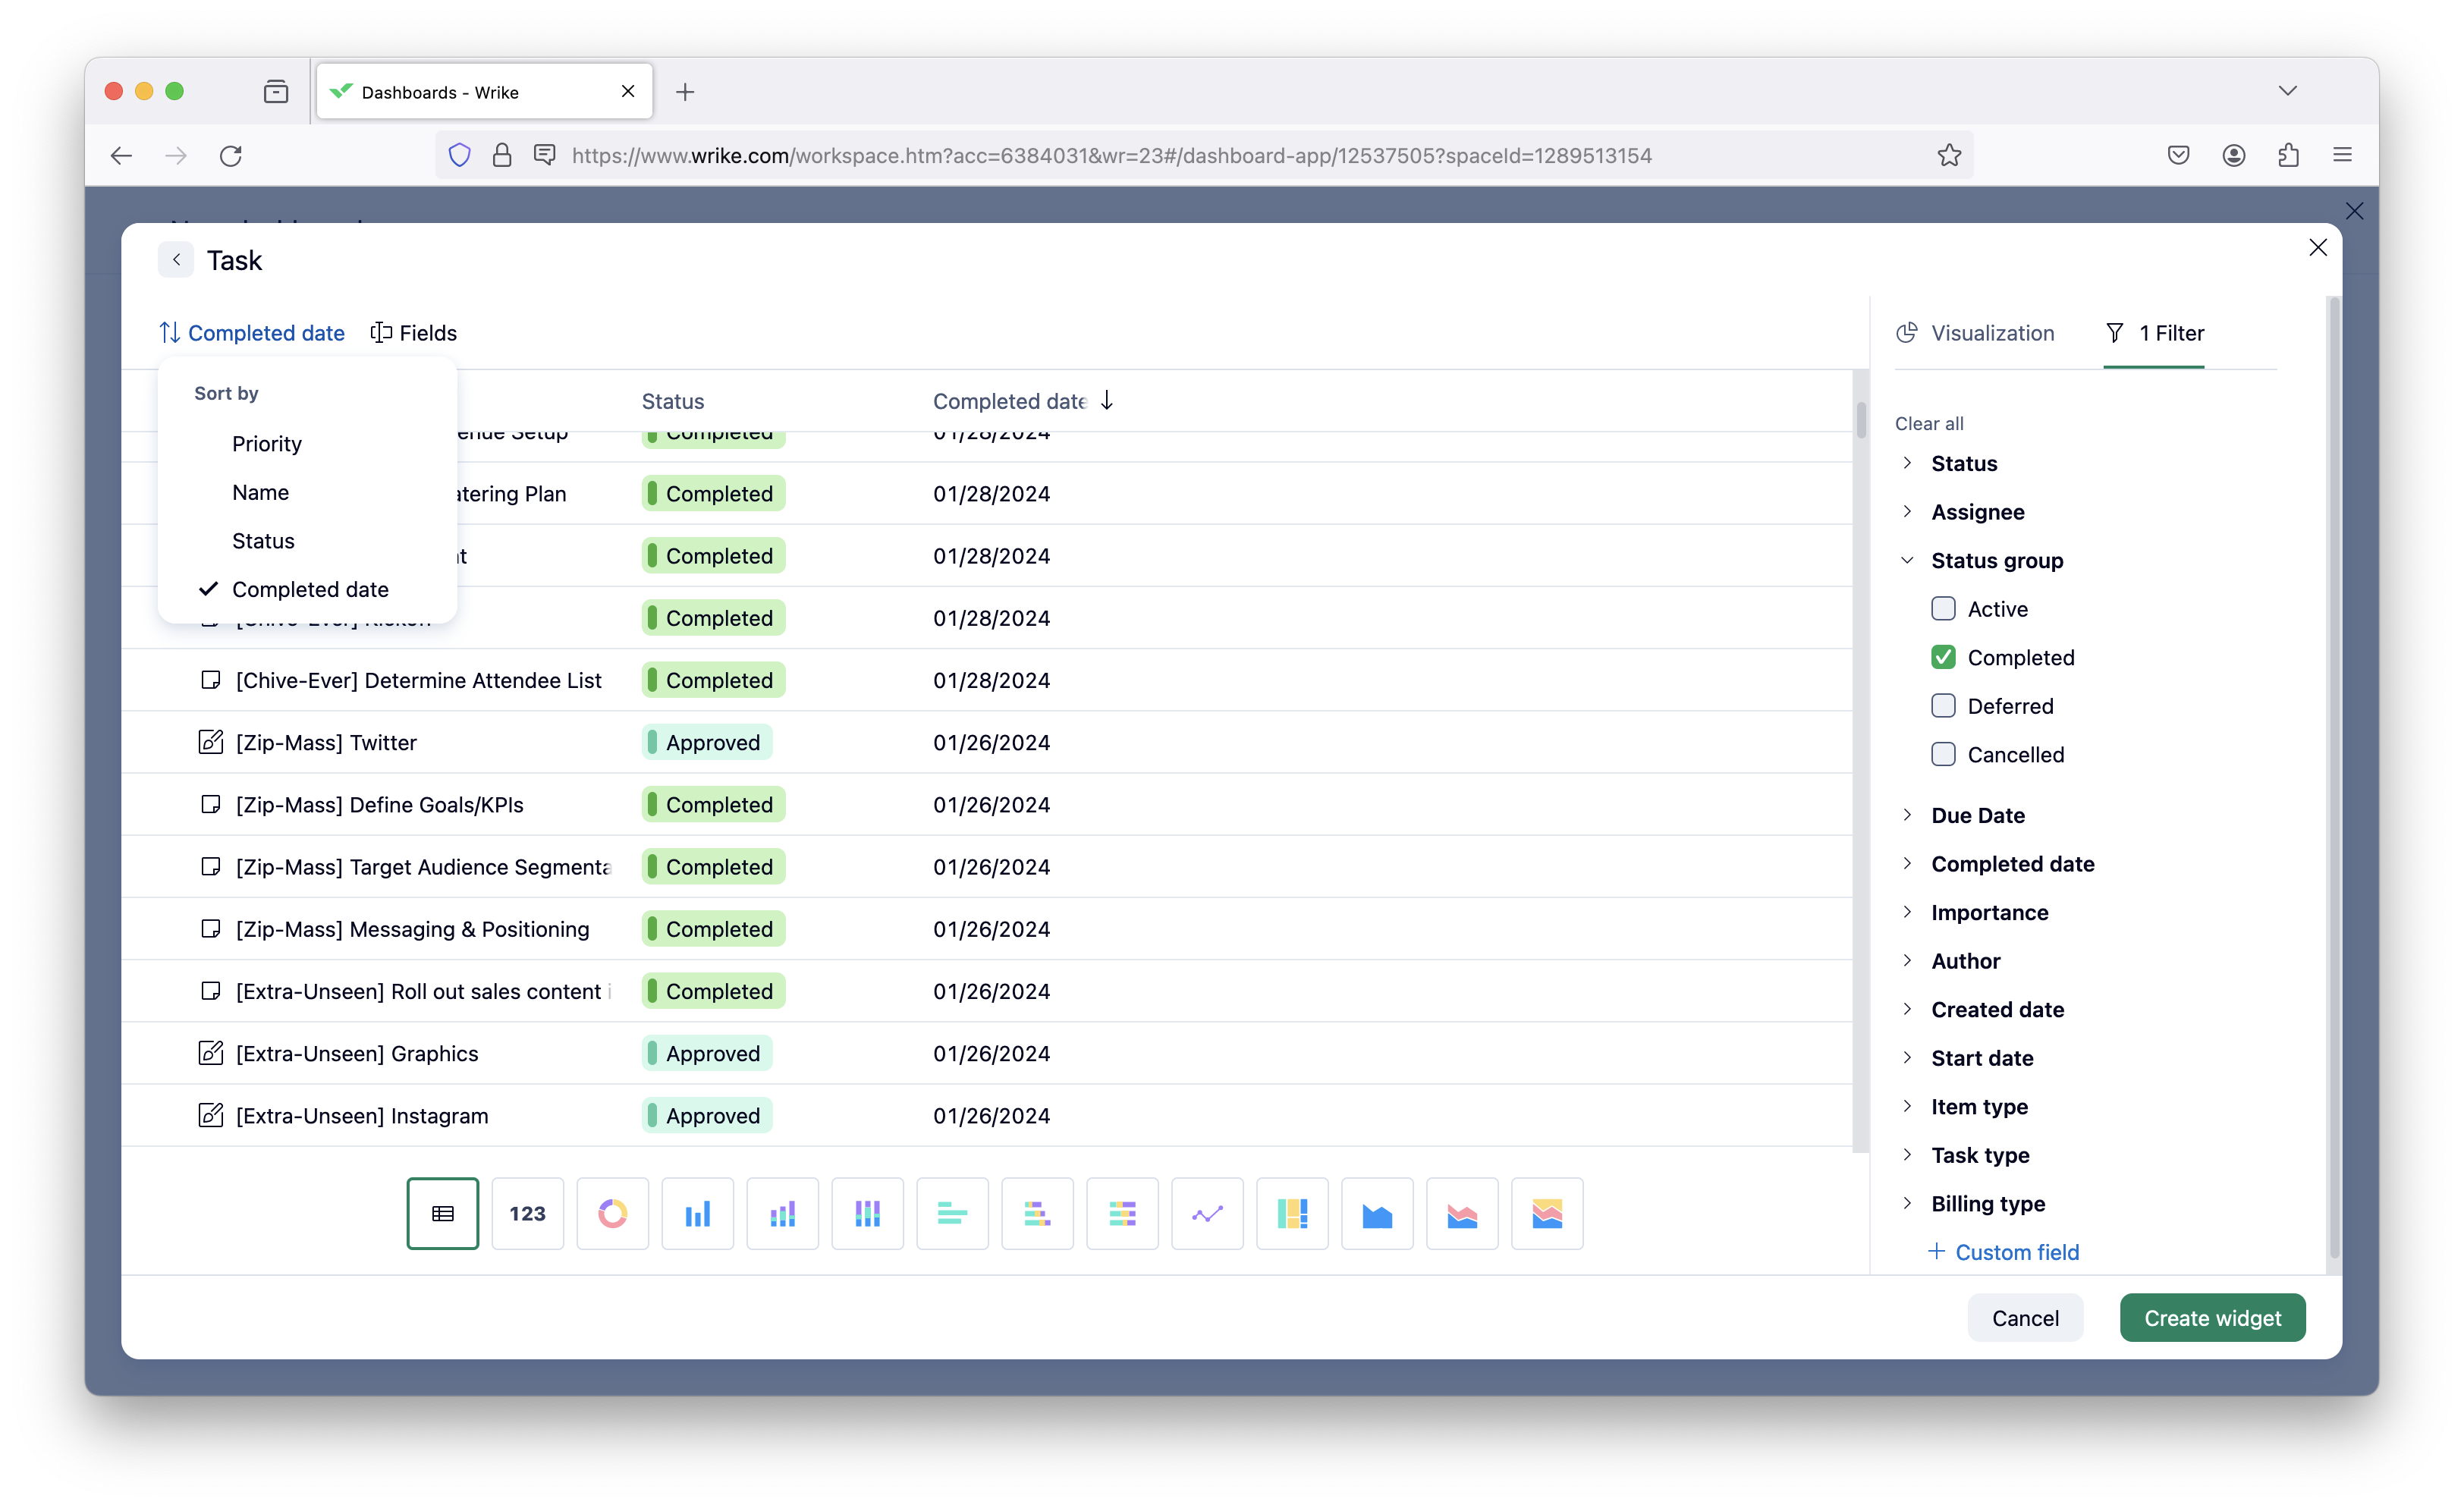Select the table visualization icon
This screenshot has height=1508, width=2464.
(x=442, y=1213)
